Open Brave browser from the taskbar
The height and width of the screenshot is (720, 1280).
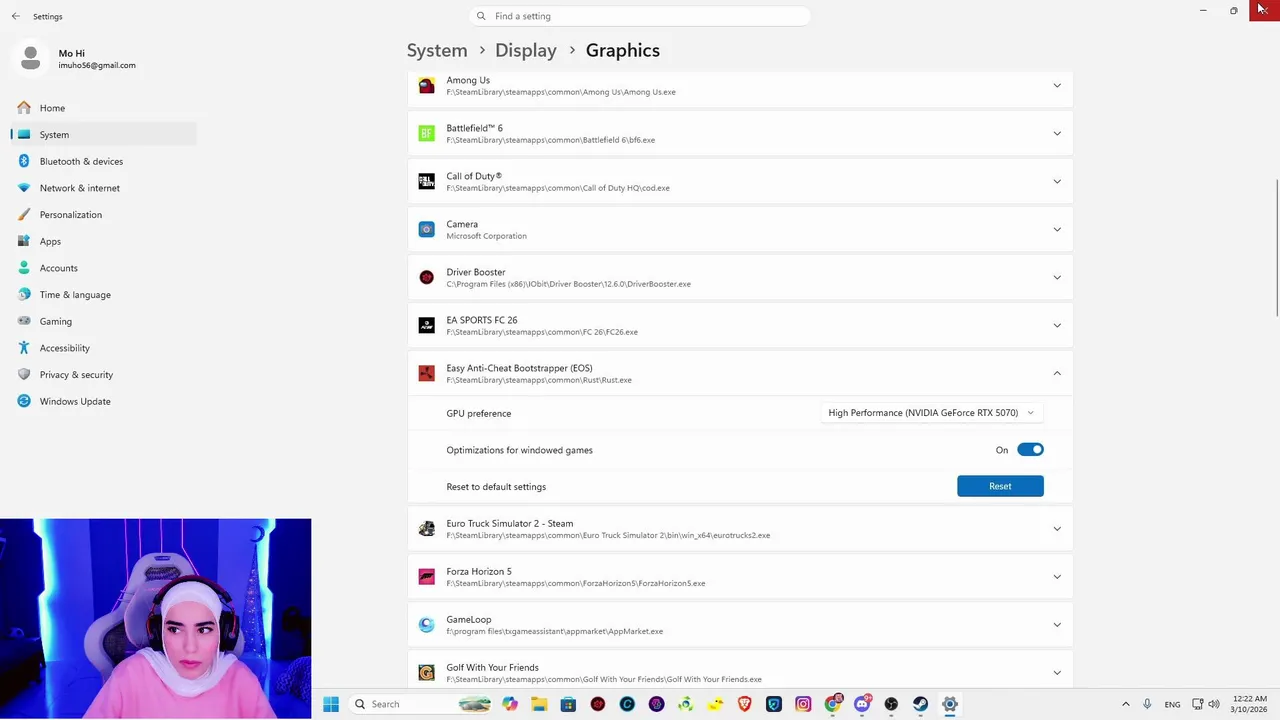(744, 704)
